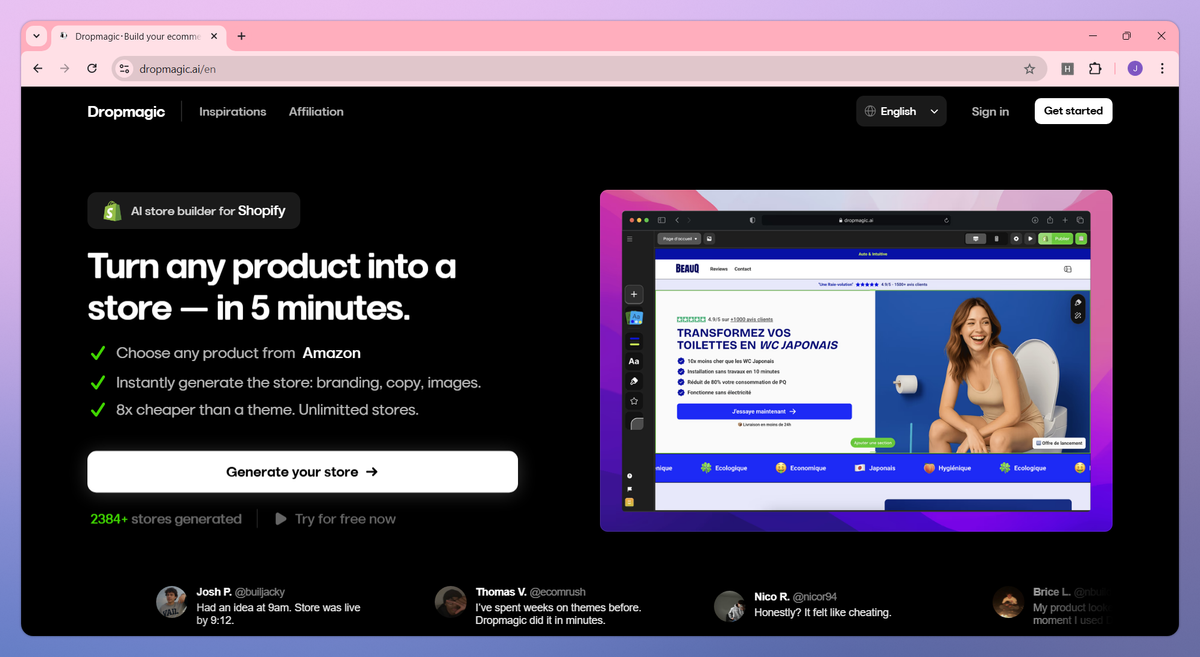This screenshot has height=657, width=1200.
Task: Click the Aa typography icon in preview
Action: tap(634, 361)
